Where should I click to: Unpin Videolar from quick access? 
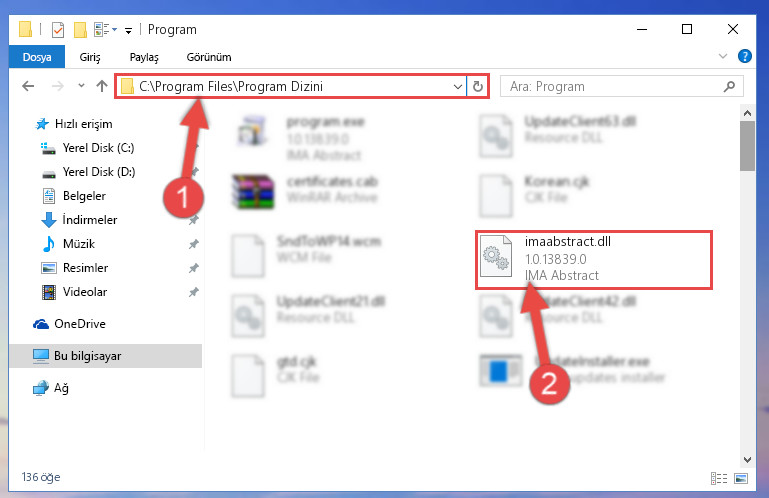pyautogui.click(x=194, y=292)
